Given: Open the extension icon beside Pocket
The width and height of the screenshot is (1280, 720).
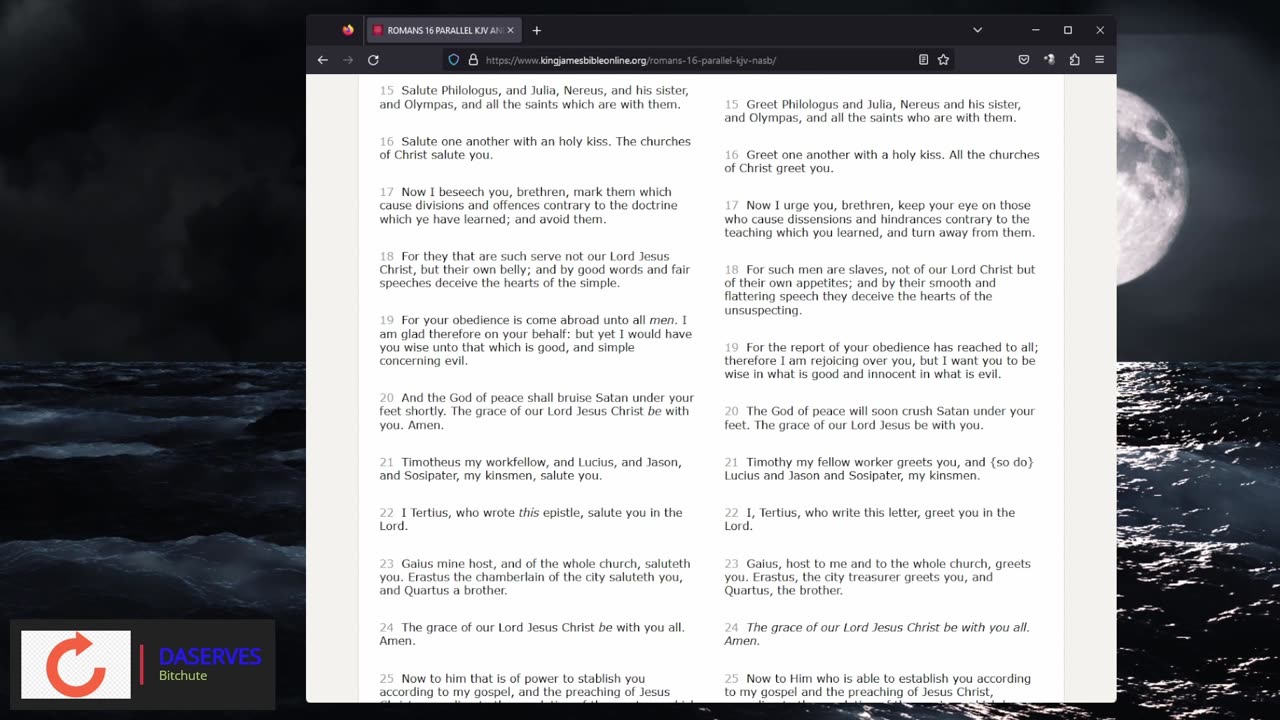Looking at the screenshot, I should (1049, 60).
